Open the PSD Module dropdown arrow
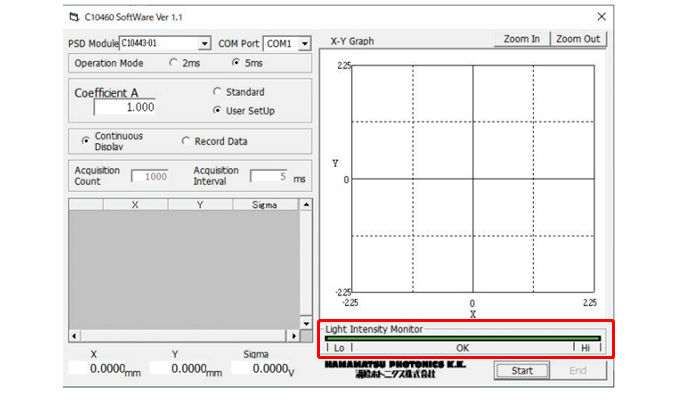 (204, 44)
